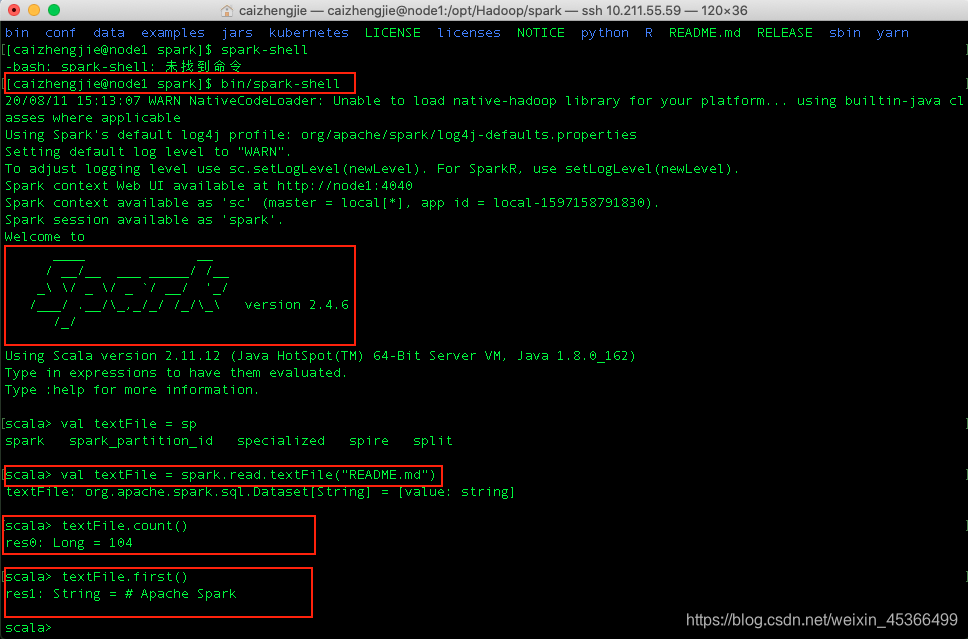Select the yarn directory entry
968x639 pixels.
[892, 32]
